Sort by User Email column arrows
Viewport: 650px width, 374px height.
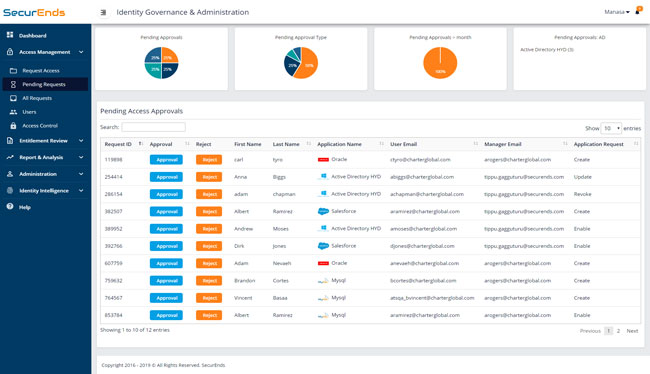tap(475, 144)
